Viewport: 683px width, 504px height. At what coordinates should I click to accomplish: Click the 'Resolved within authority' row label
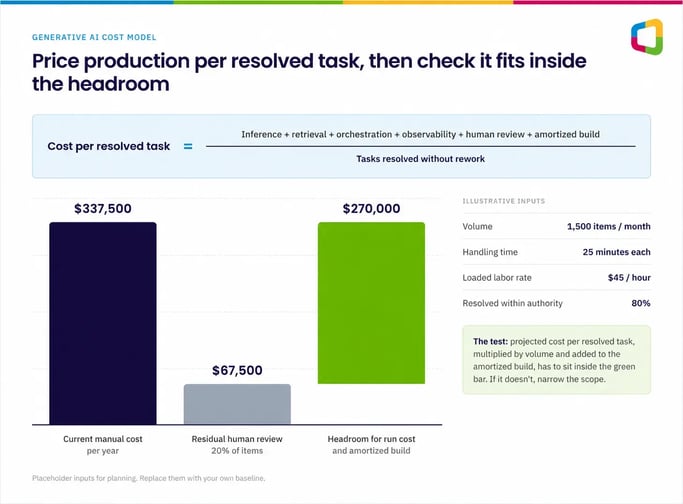coord(512,303)
